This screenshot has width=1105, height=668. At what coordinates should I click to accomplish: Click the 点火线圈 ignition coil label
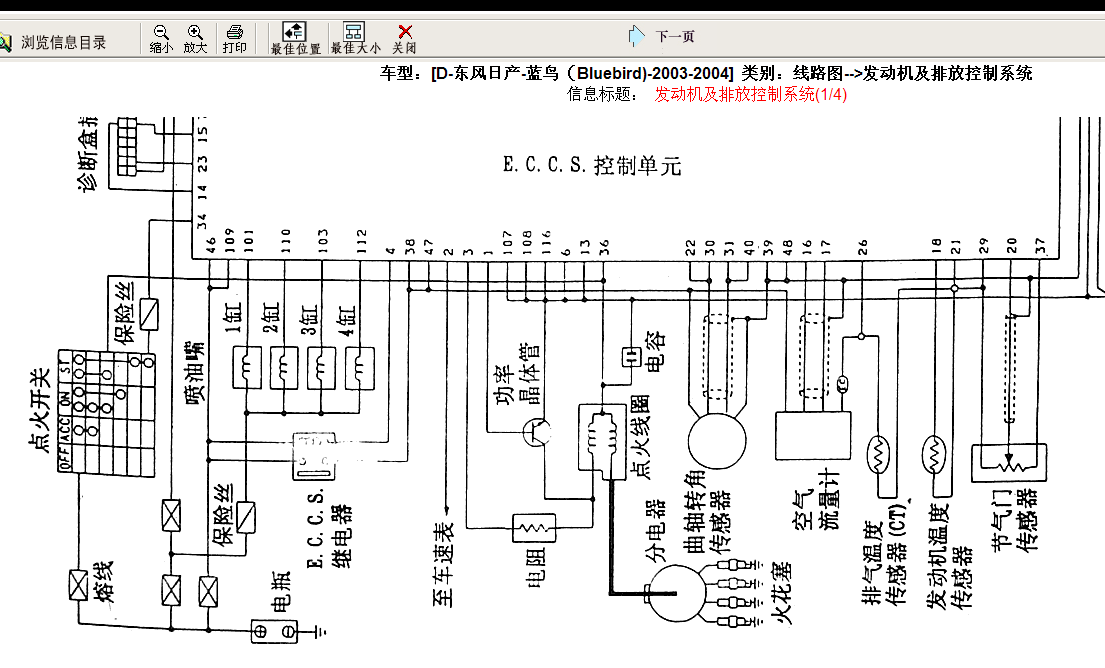pos(641,438)
